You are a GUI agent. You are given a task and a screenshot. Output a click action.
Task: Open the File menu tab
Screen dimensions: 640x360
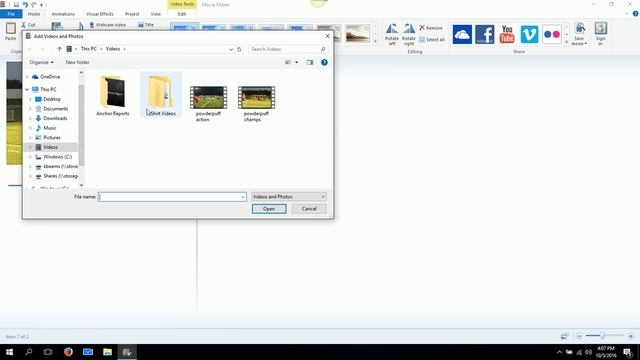tap(11, 14)
